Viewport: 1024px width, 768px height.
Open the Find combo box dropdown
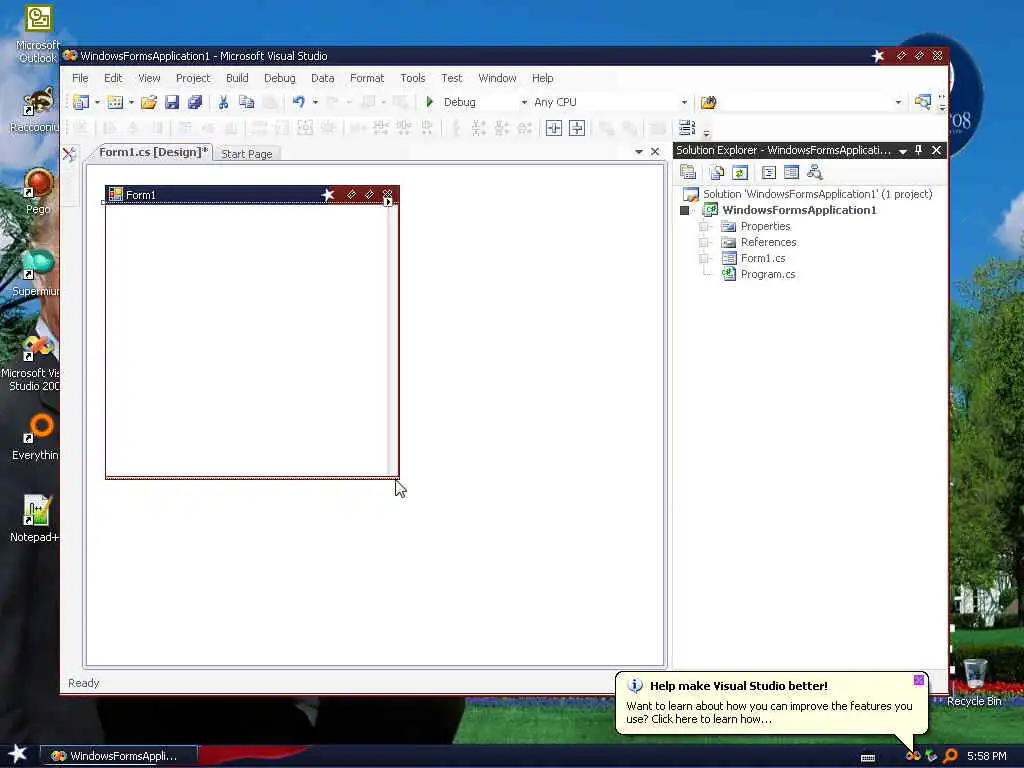click(898, 103)
